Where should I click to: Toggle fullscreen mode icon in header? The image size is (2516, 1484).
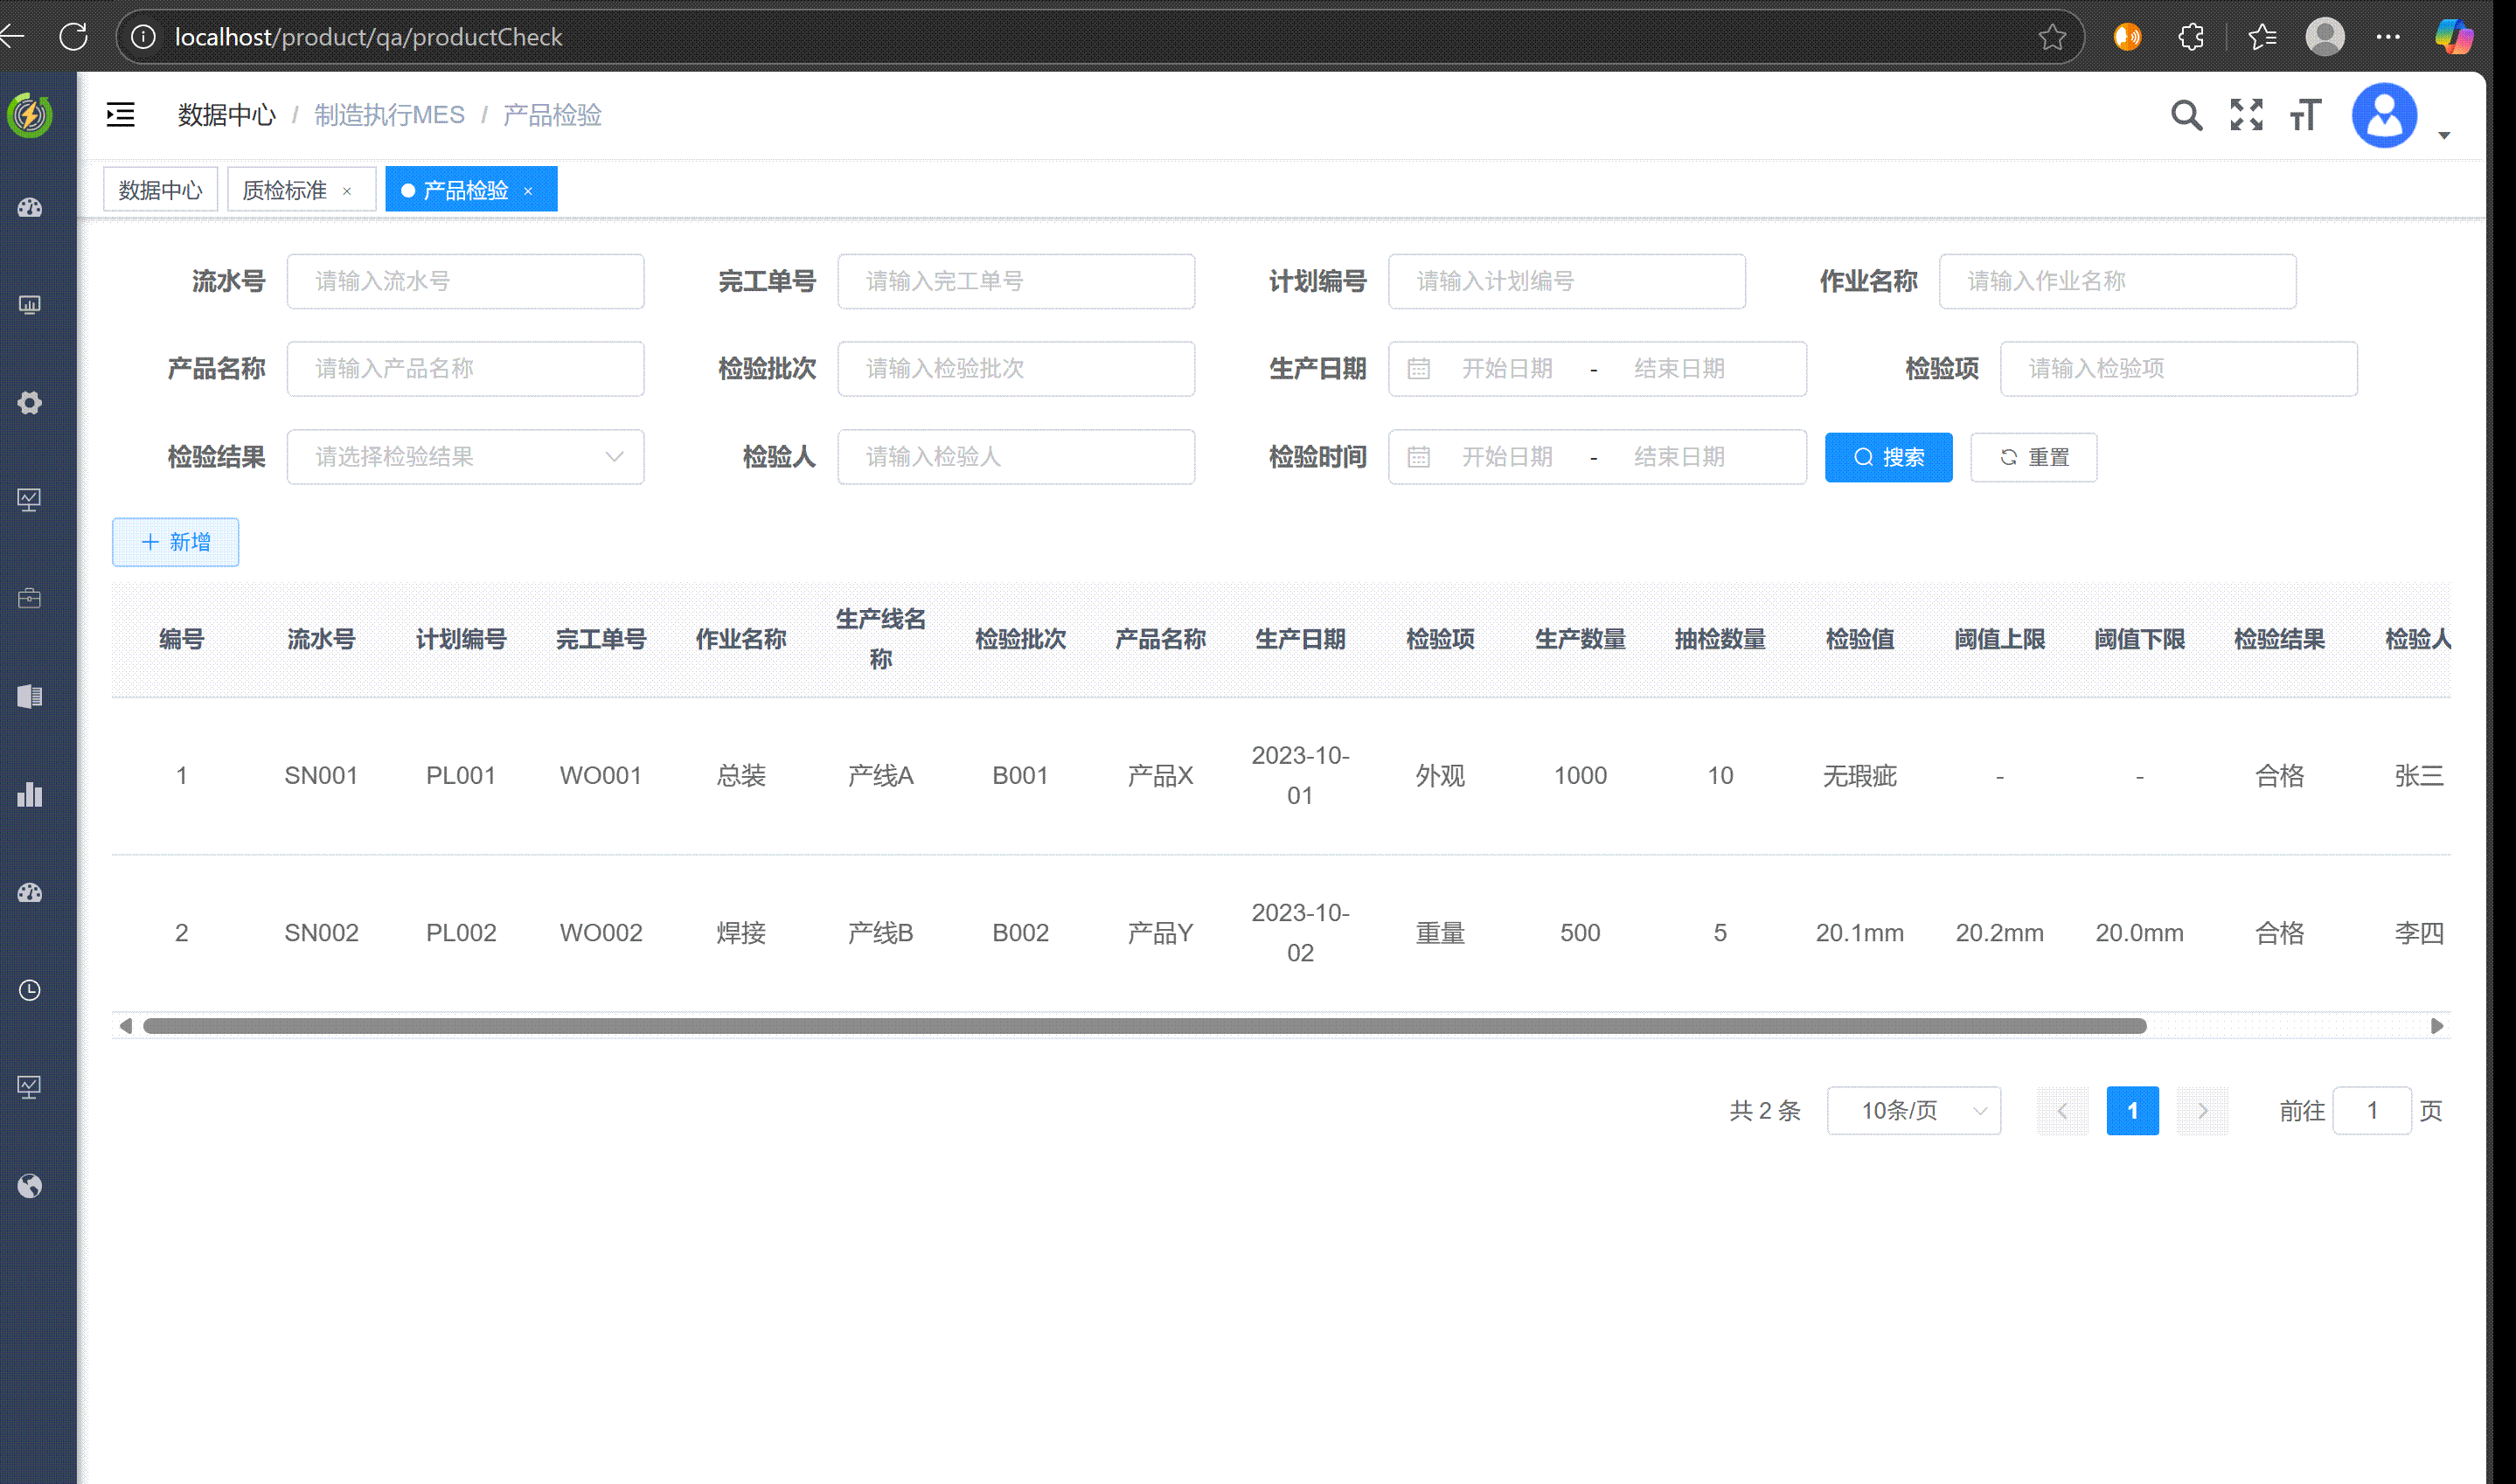2246,115
